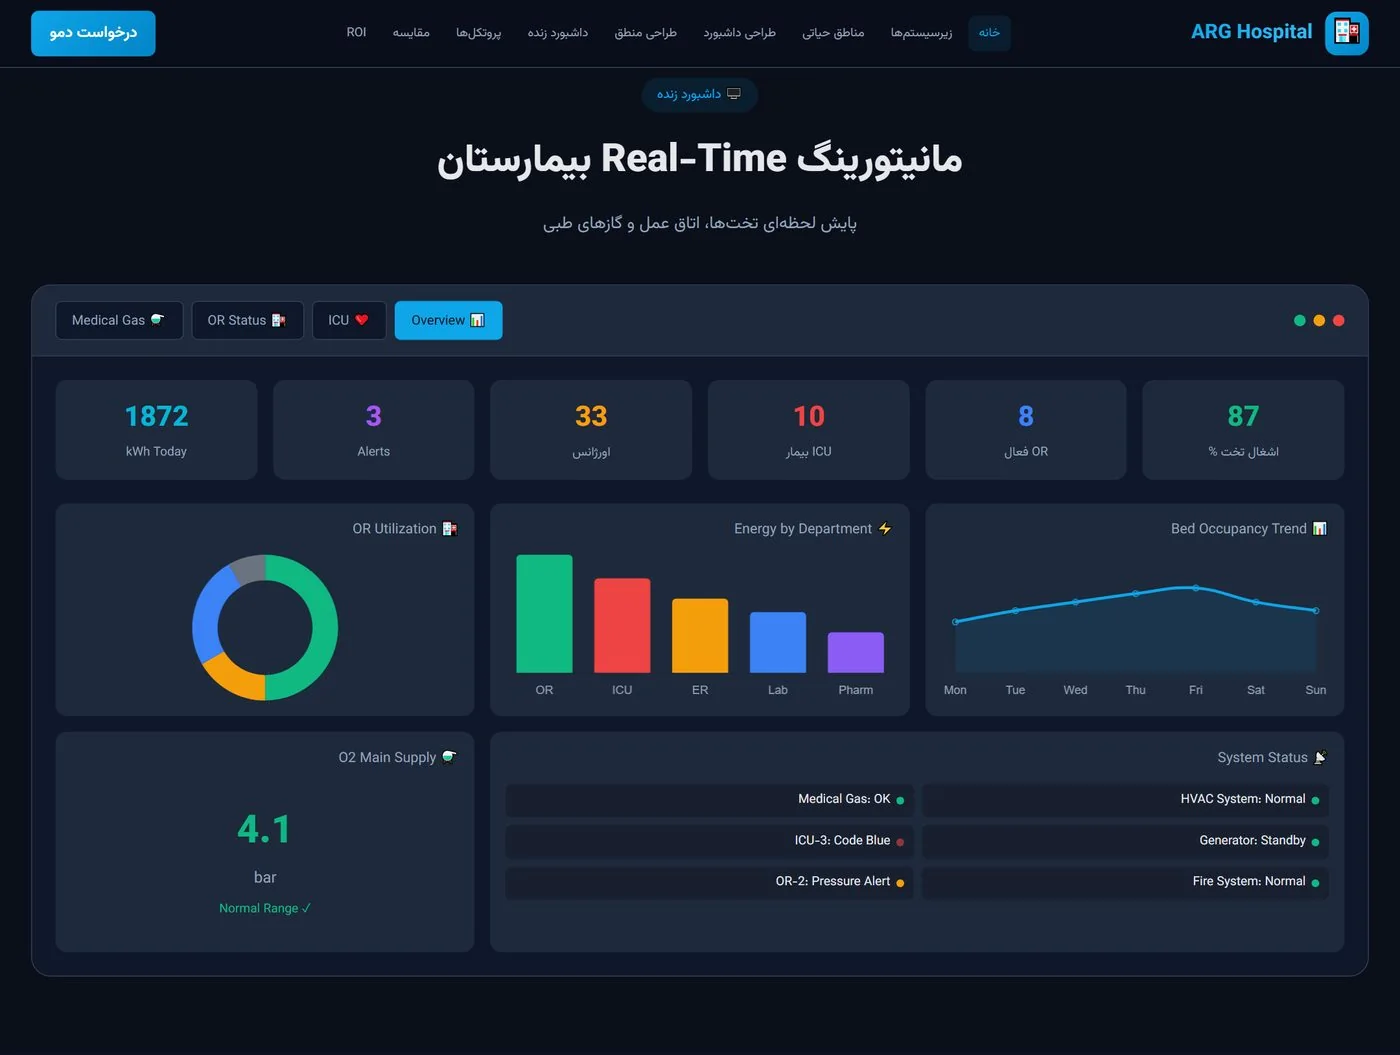Open the خانه nav link
Screen dimensions: 1400x1055
coord(989,33)
